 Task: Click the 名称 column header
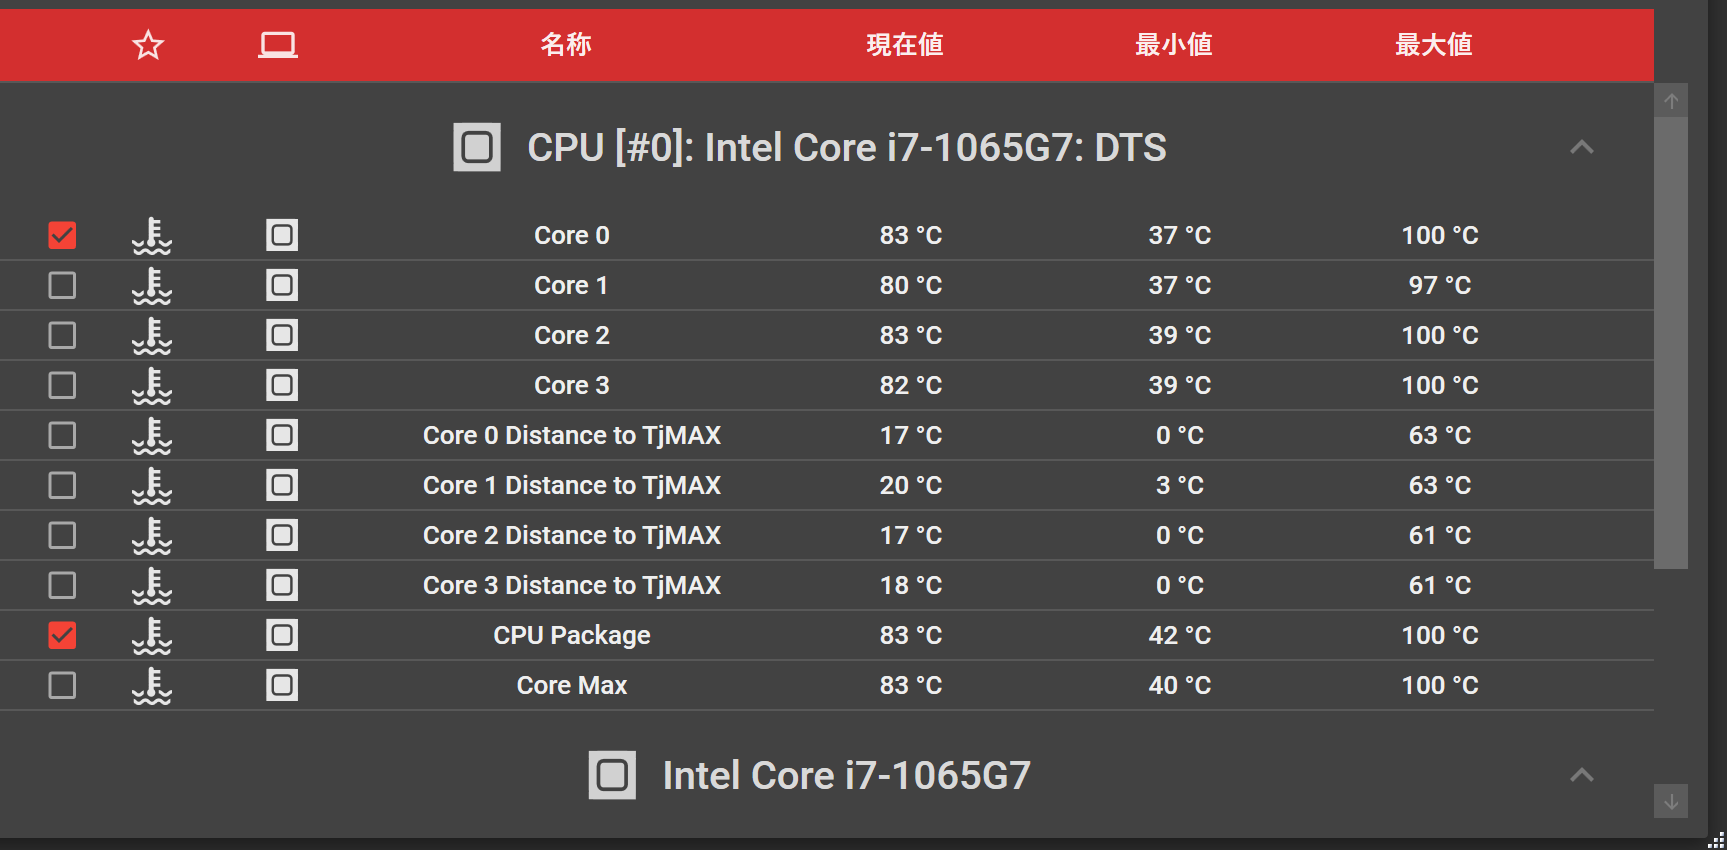566,45
